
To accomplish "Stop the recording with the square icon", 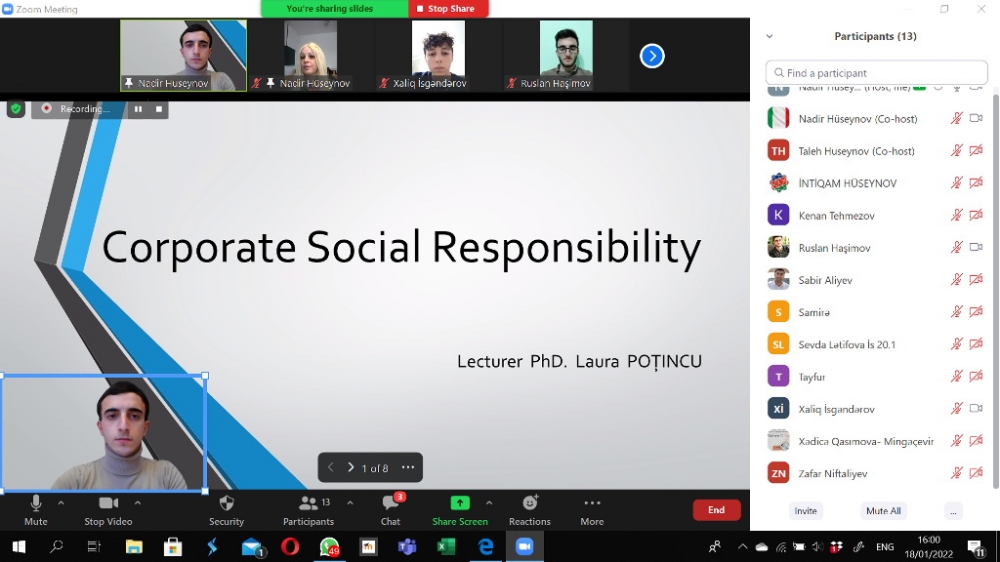I will click(158, 109).
